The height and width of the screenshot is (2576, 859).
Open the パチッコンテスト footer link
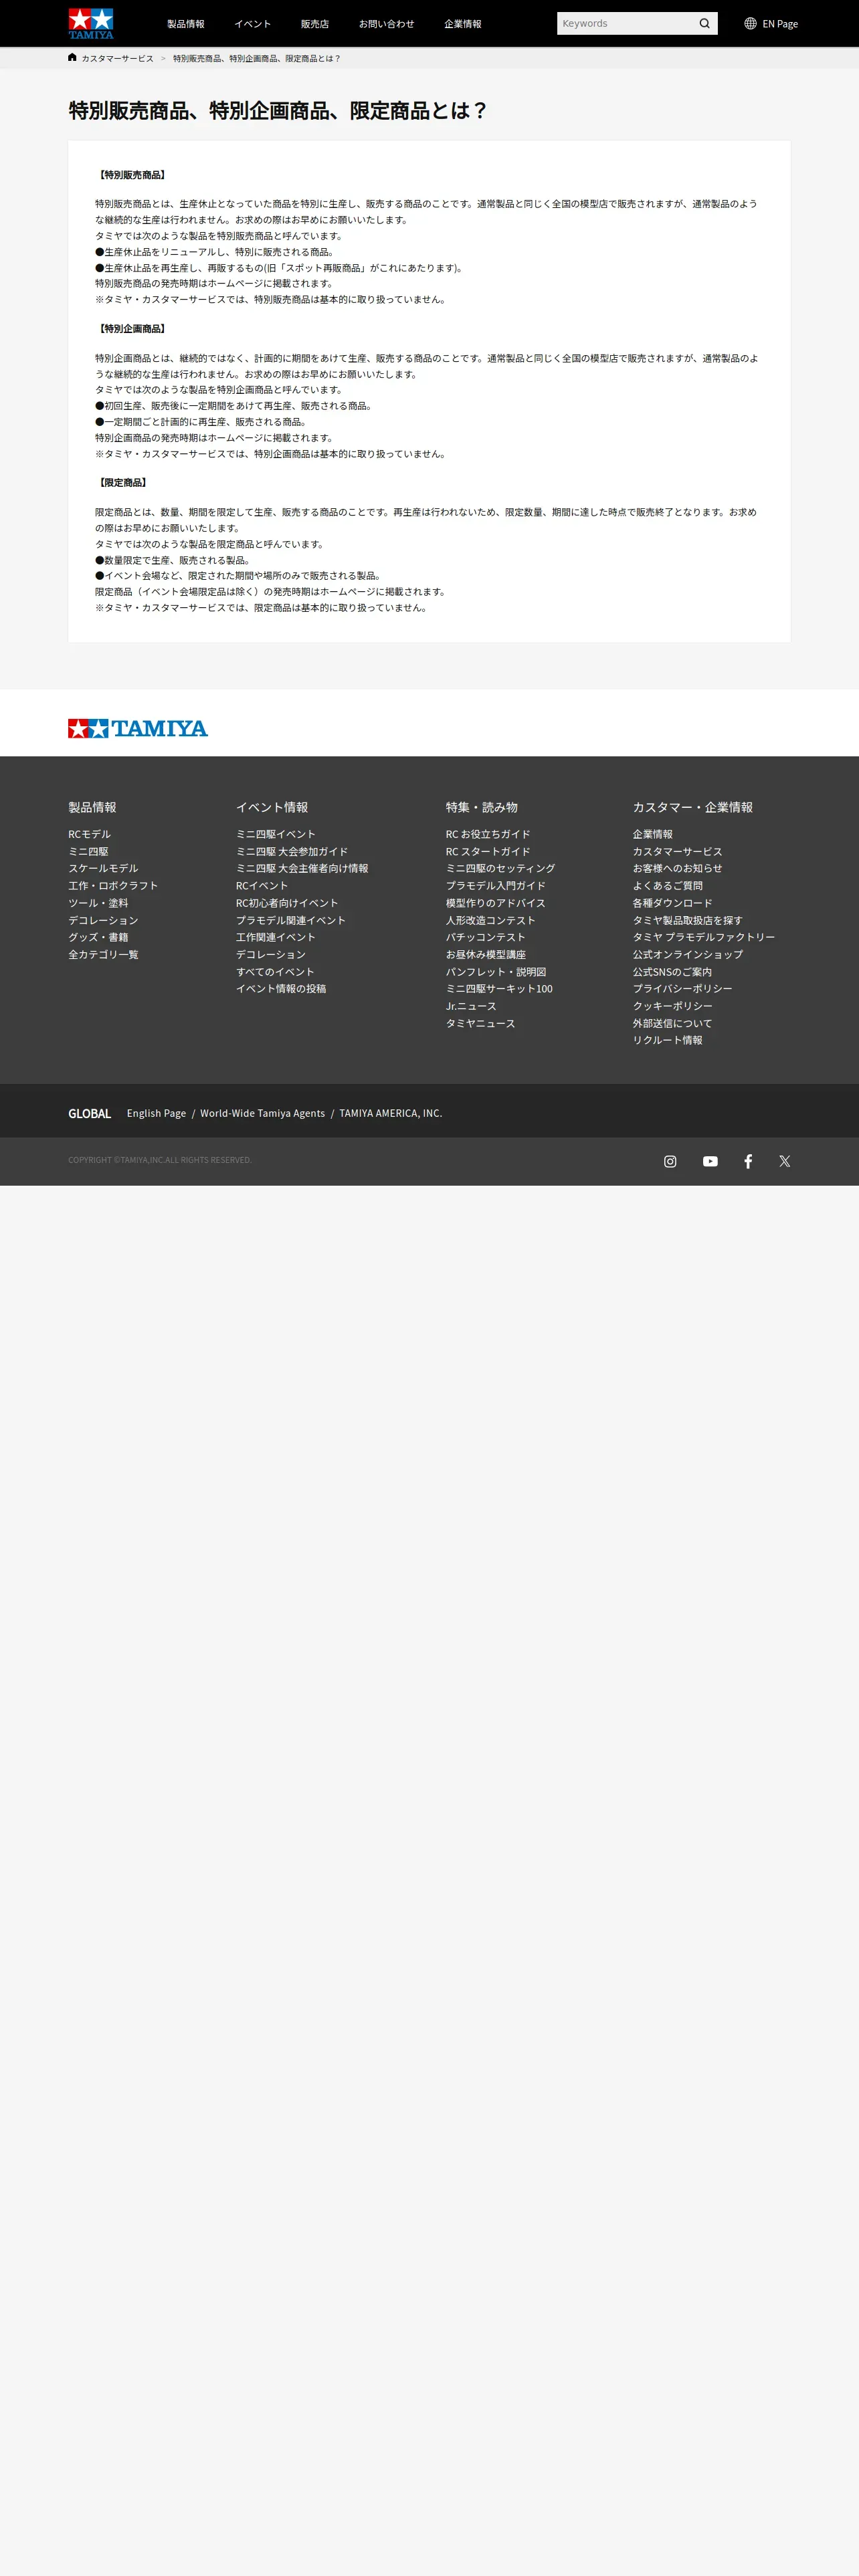point(486,937)
